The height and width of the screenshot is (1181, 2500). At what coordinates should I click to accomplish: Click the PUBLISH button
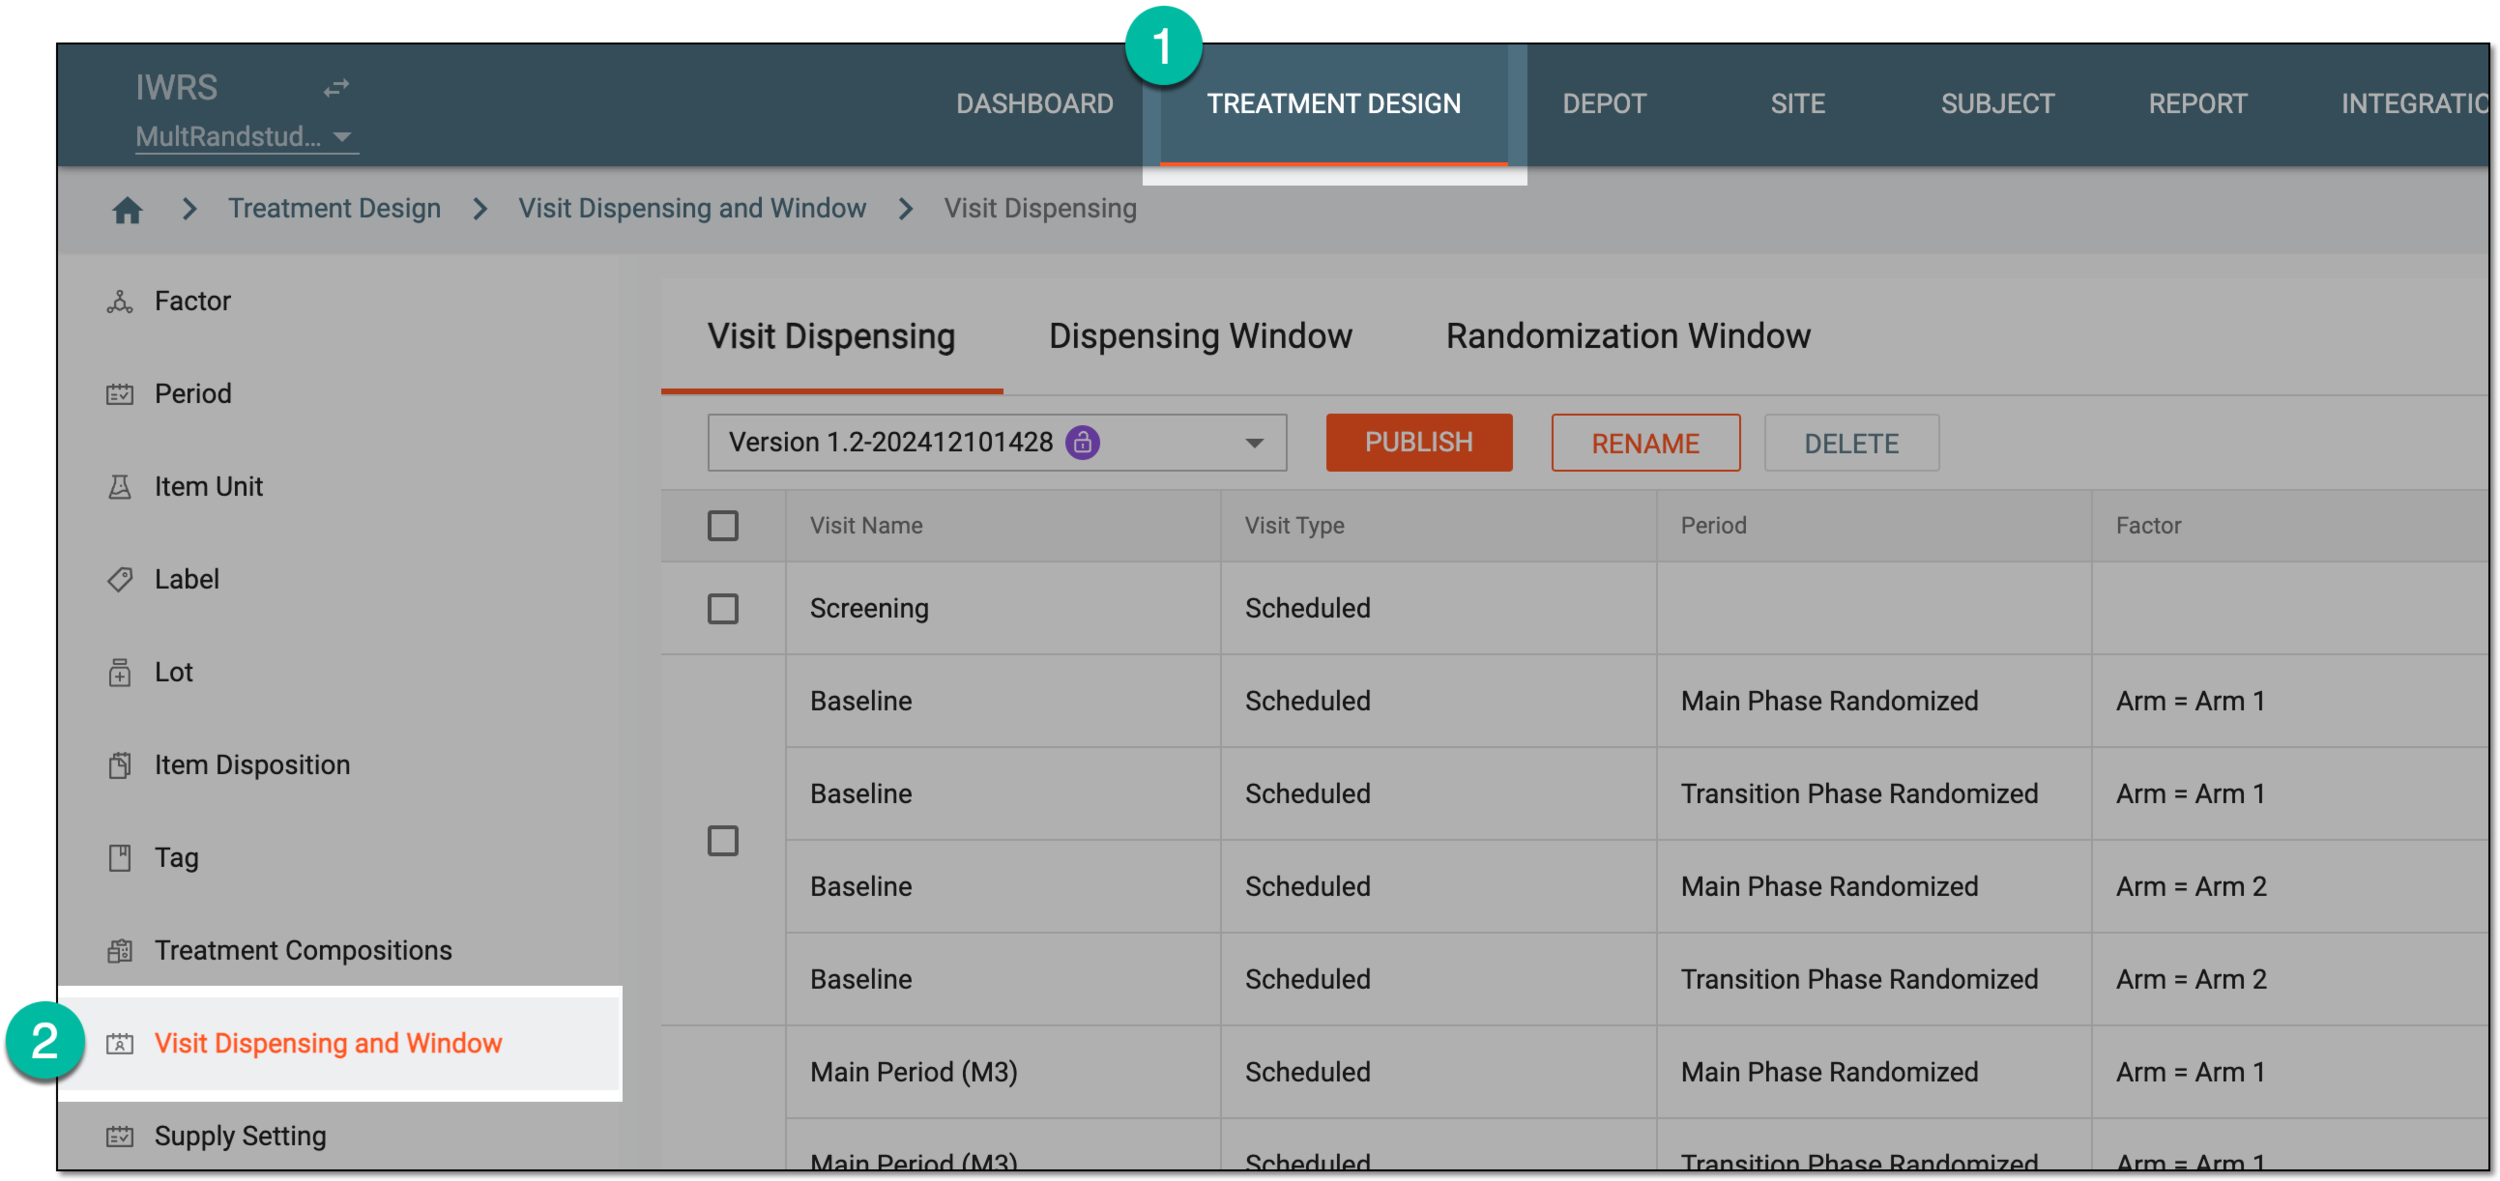point(1419,443)
